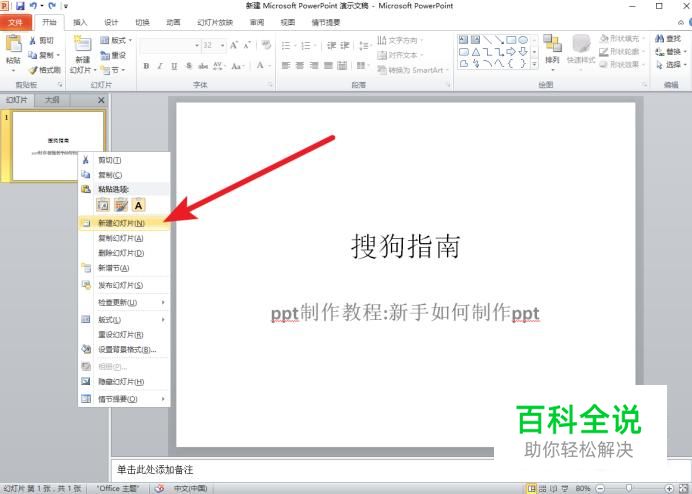
Task: Click the New Slide icon in ribbon
Action: click(83, 44)
